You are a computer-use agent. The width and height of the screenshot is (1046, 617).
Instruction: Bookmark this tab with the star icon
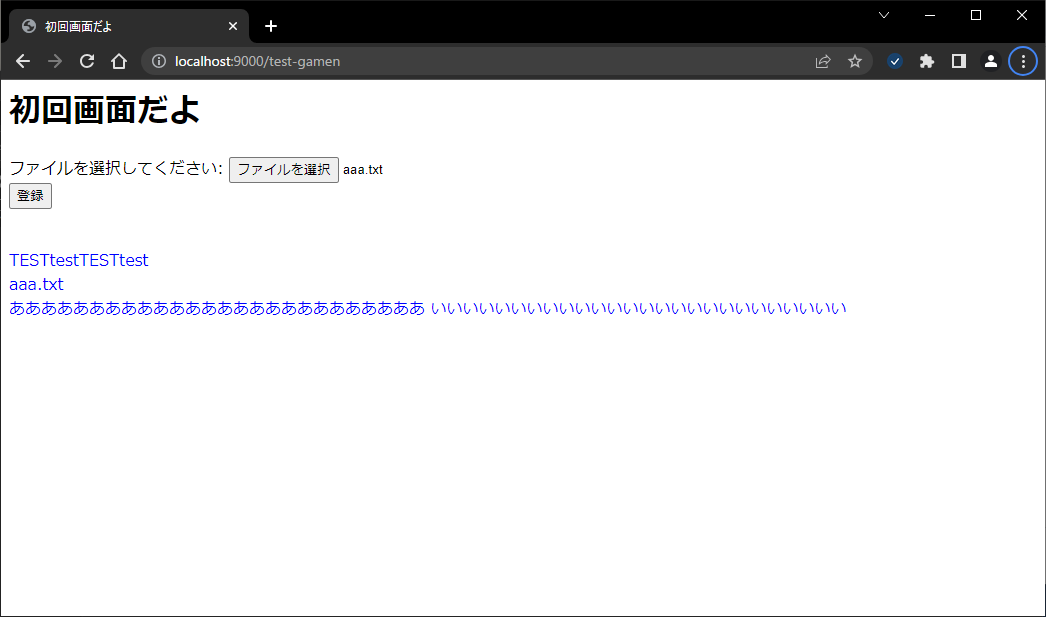click(855, 61)
